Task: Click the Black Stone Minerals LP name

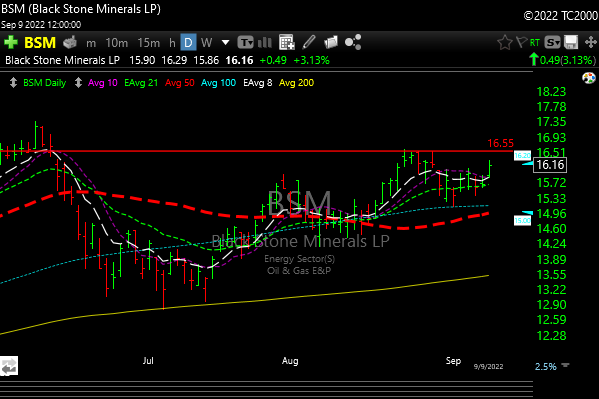Action: click(62, 60)
